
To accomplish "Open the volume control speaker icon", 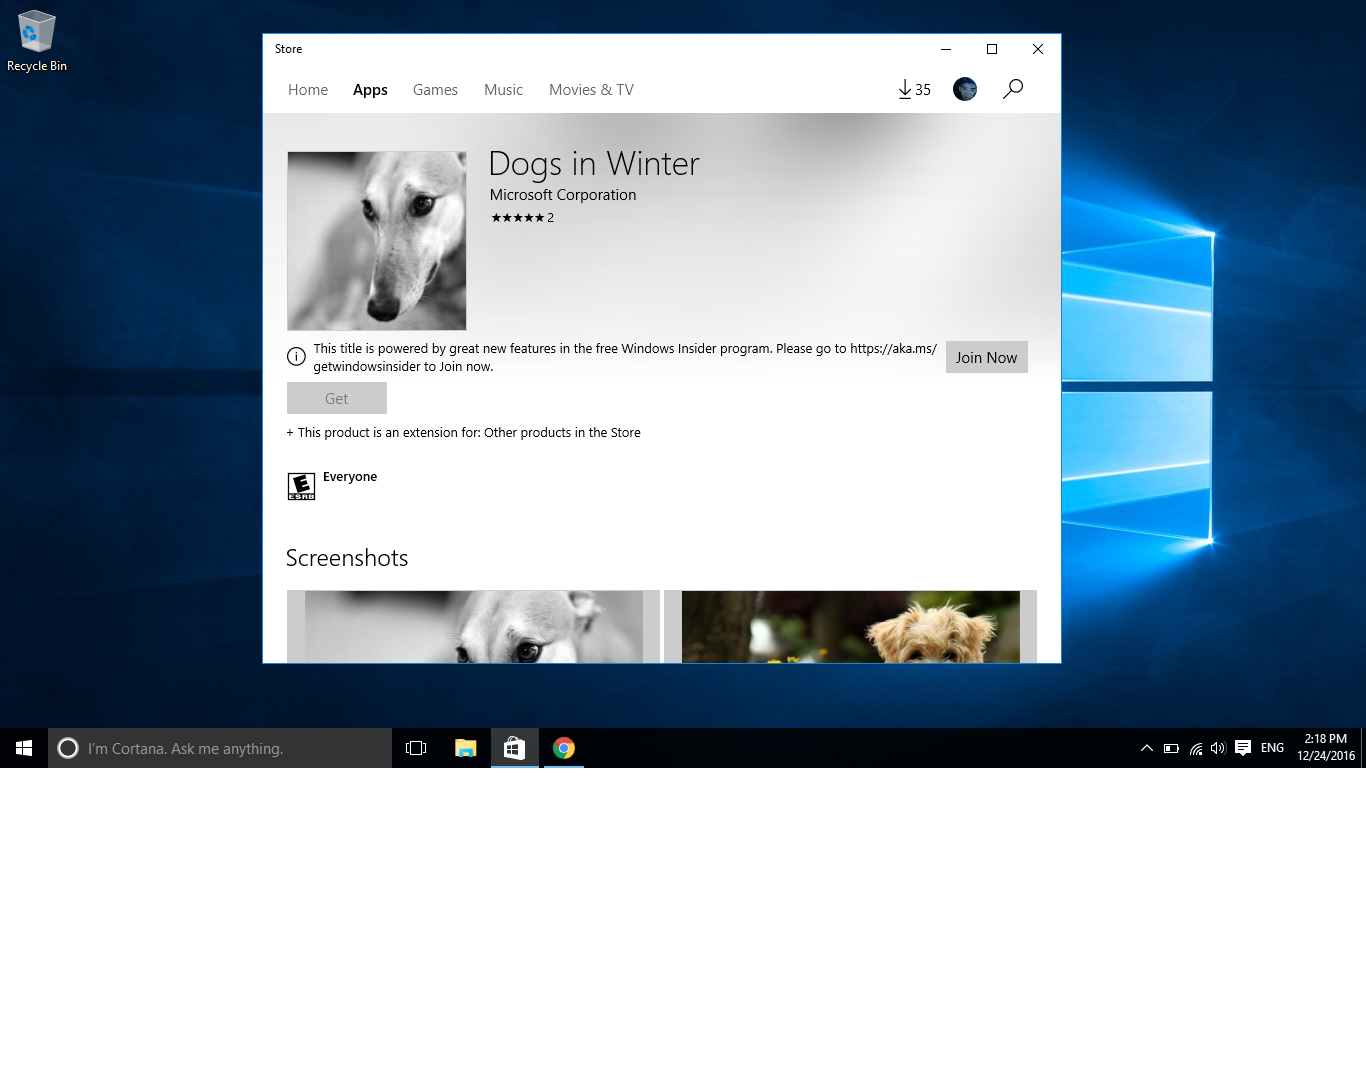I will 1218,748.
